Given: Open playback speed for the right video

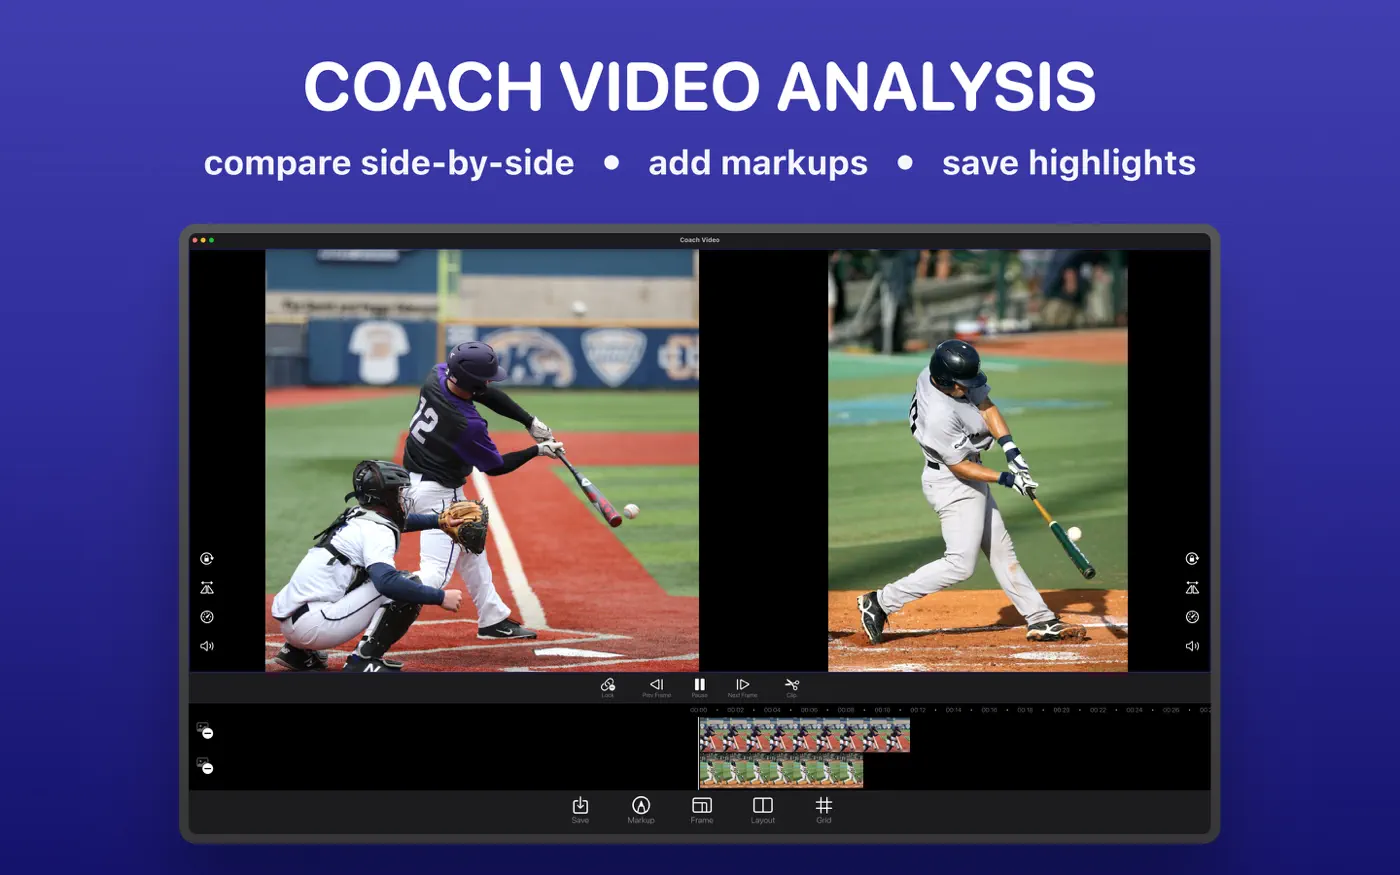Looking at the screenshot, I should click(x=1192, y=617).
